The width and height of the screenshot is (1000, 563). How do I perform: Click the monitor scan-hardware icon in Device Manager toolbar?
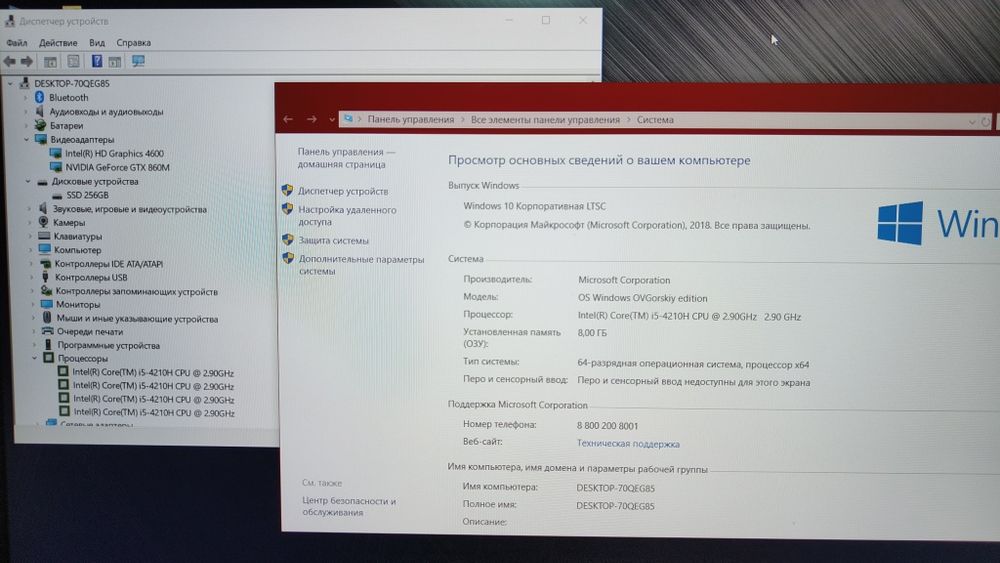point(138,61)
